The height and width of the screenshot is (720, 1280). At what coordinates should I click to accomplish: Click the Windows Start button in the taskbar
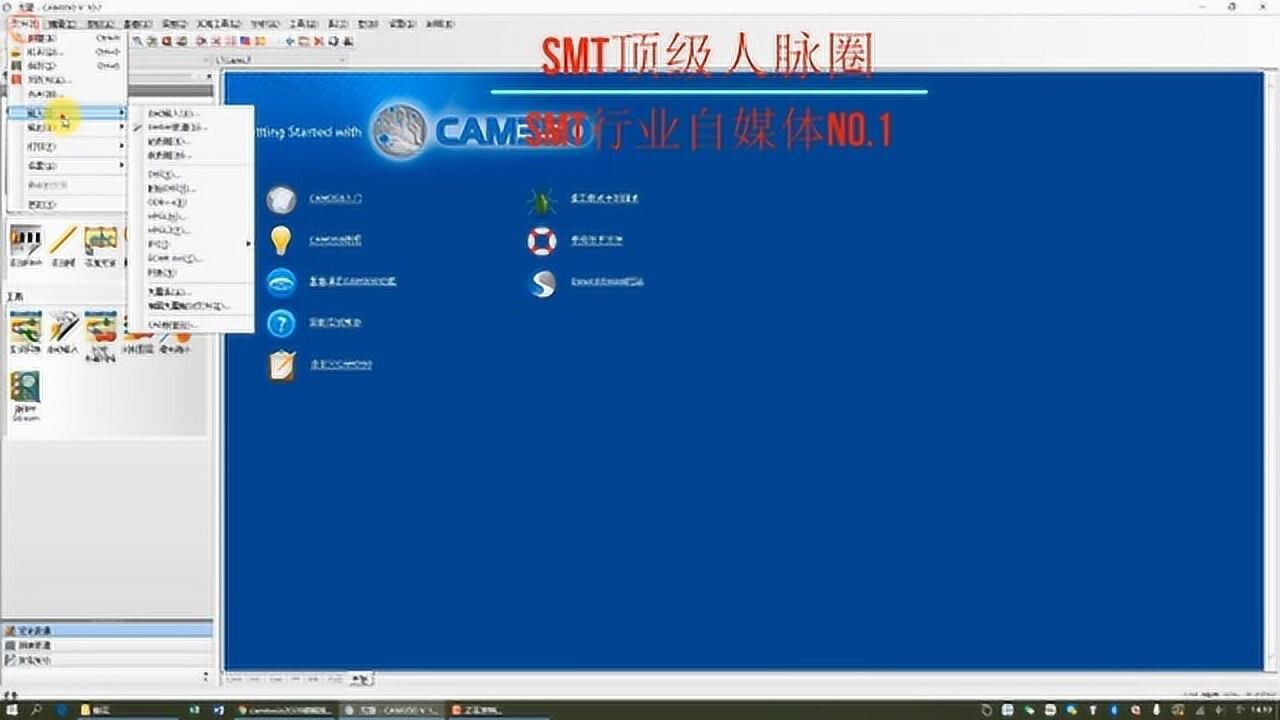pyautogui.click(x=12, y=708)
